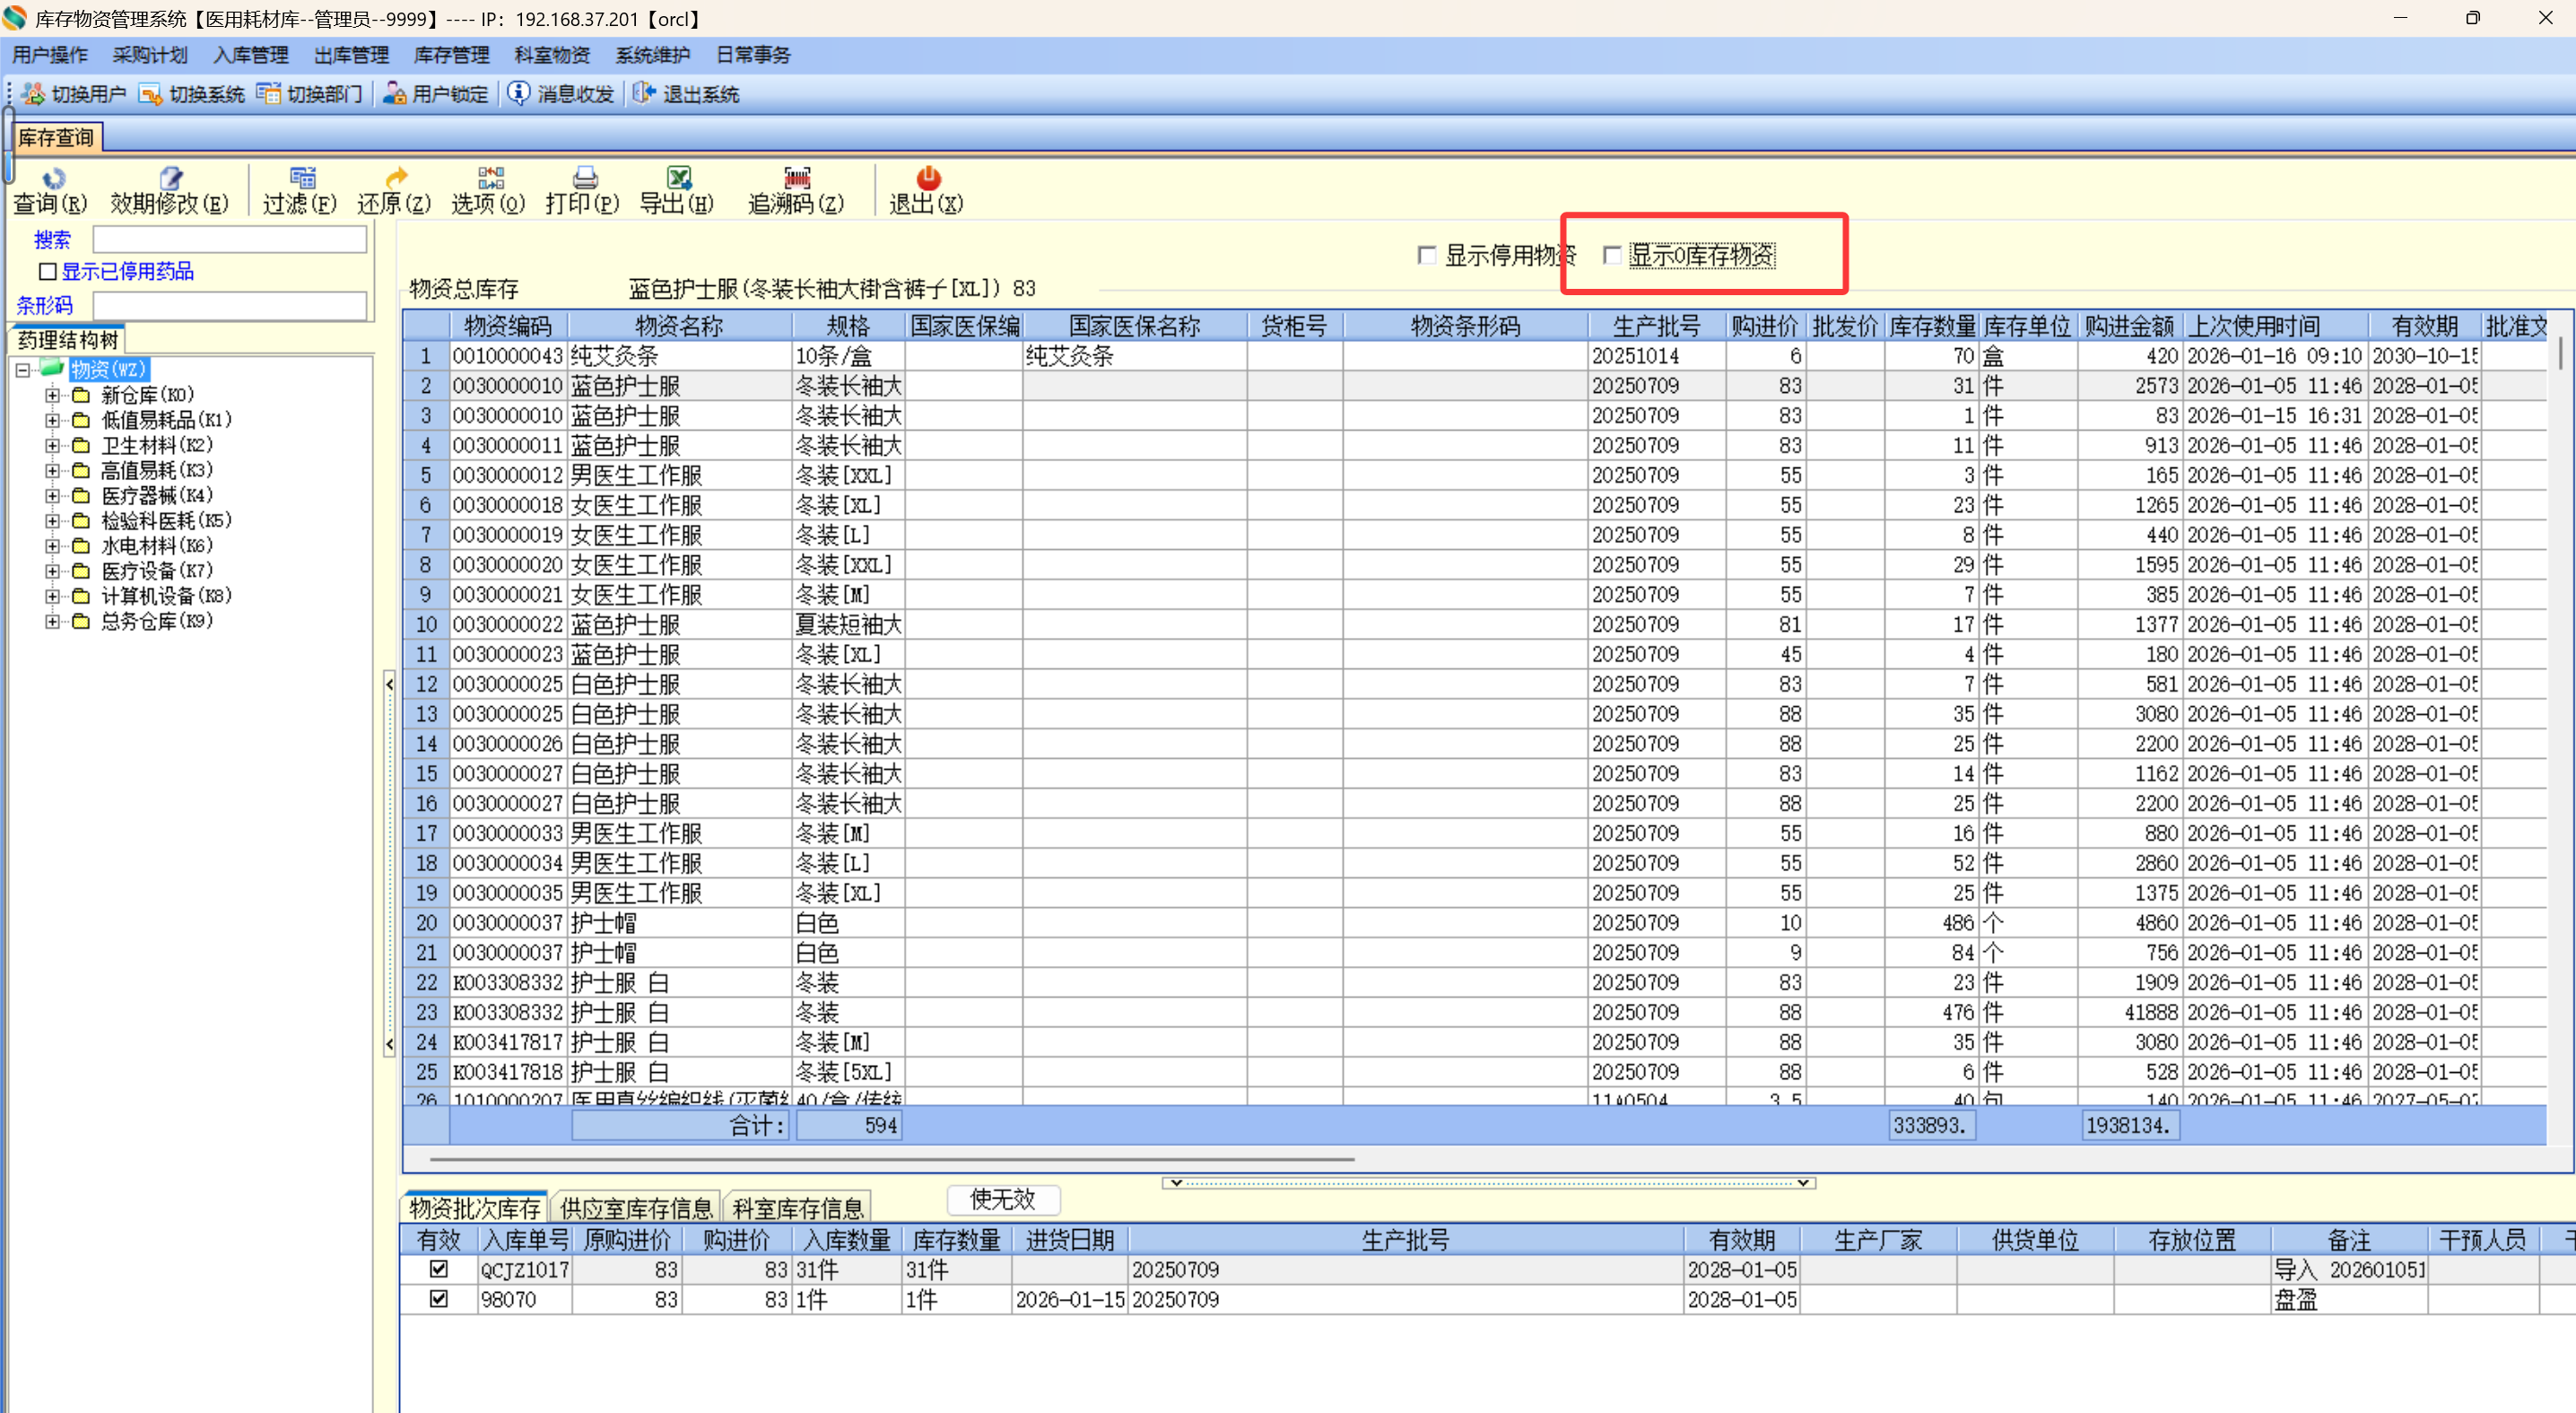2576x1413 pixels.
Task: Click the 使无效 button
Action: pos(1002,1199)
